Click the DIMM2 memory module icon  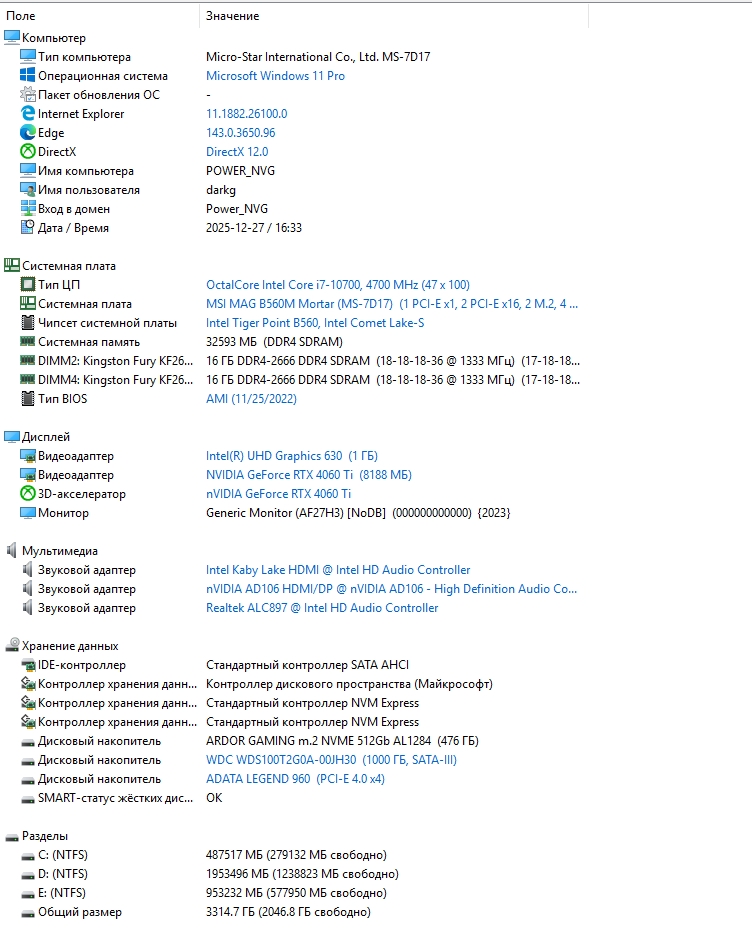pos(27,361)
